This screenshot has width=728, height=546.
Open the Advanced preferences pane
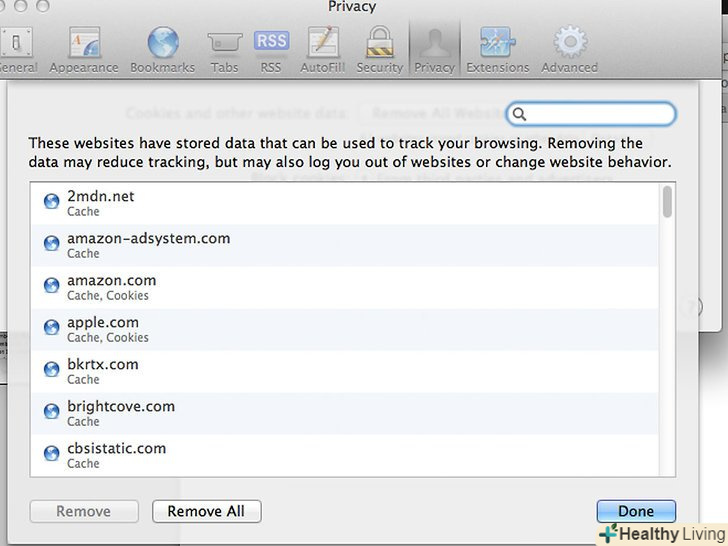pos(570,50)
